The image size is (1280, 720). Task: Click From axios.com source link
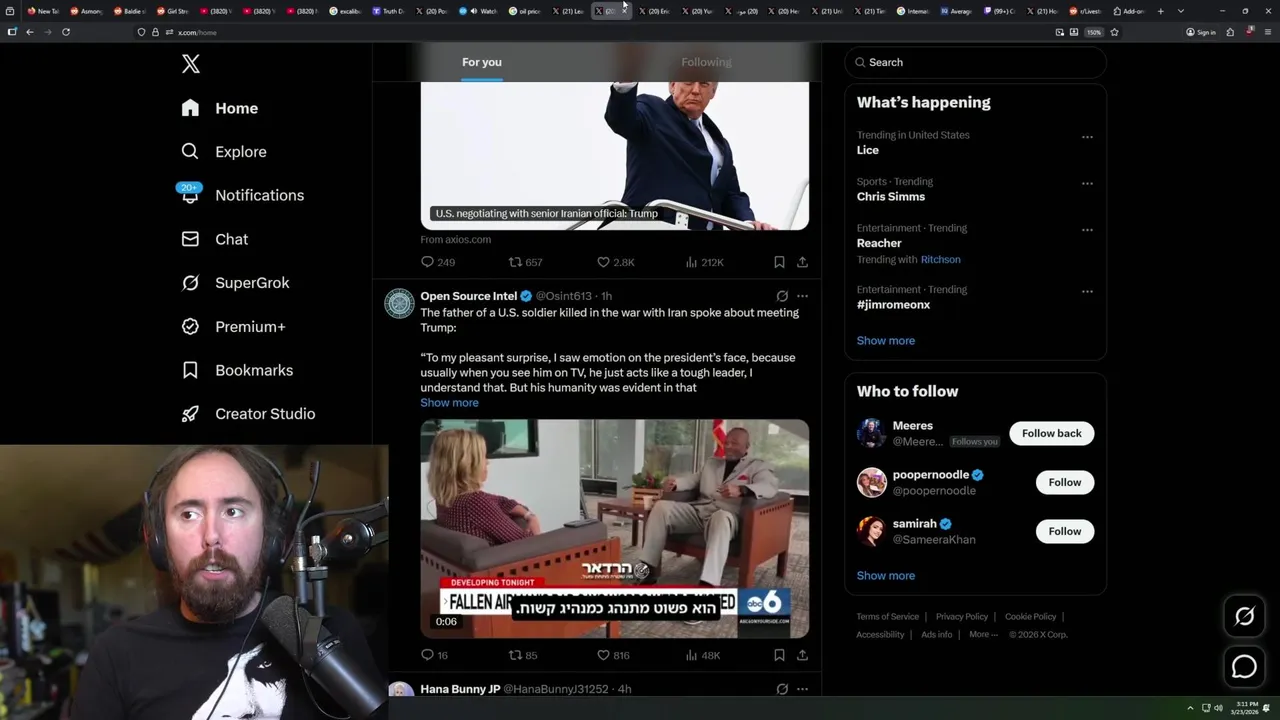[x=455, y=239]
